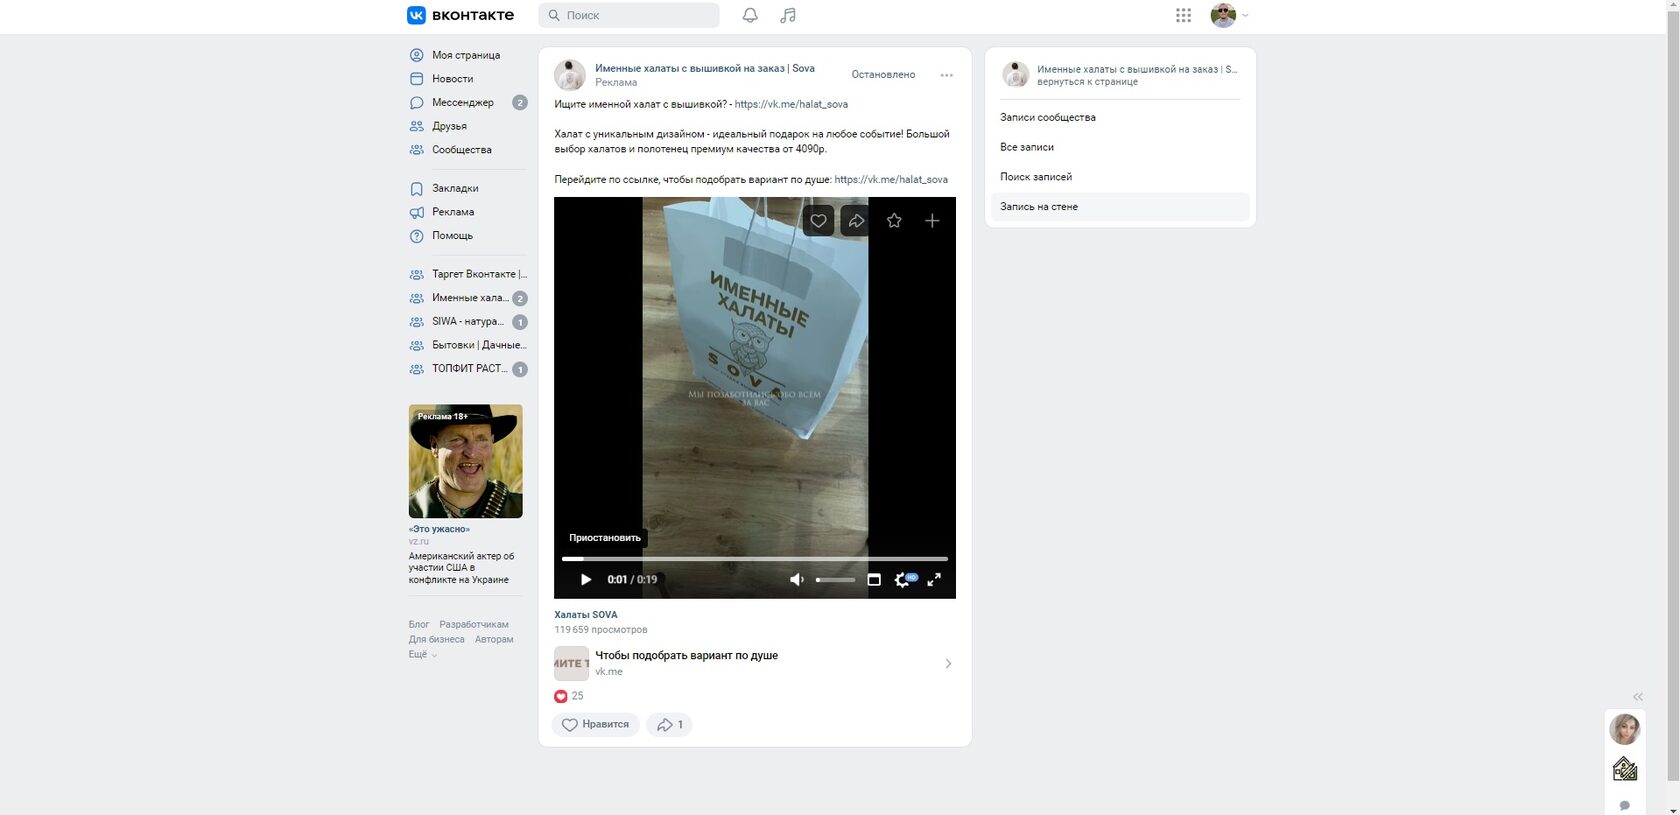
Task: Mute the video with the speaker icon
Action: point(797,579)
